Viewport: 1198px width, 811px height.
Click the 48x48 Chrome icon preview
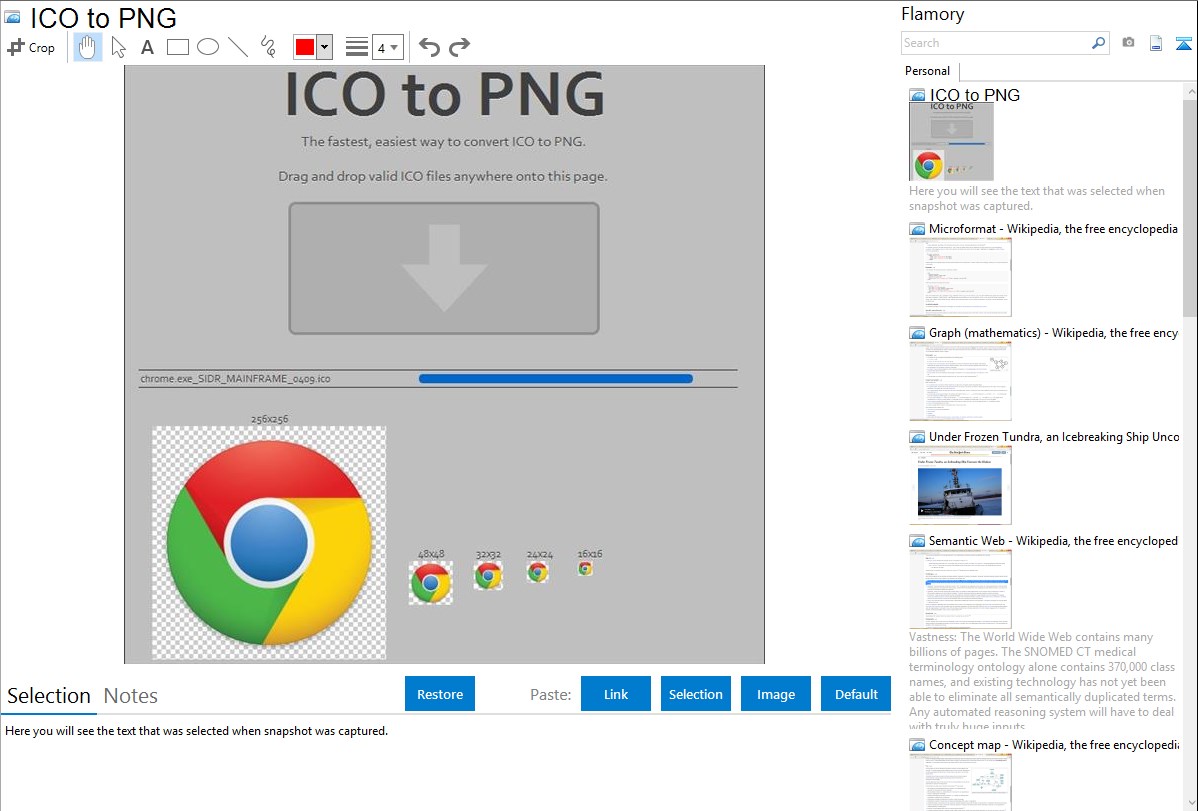point(431,583)
